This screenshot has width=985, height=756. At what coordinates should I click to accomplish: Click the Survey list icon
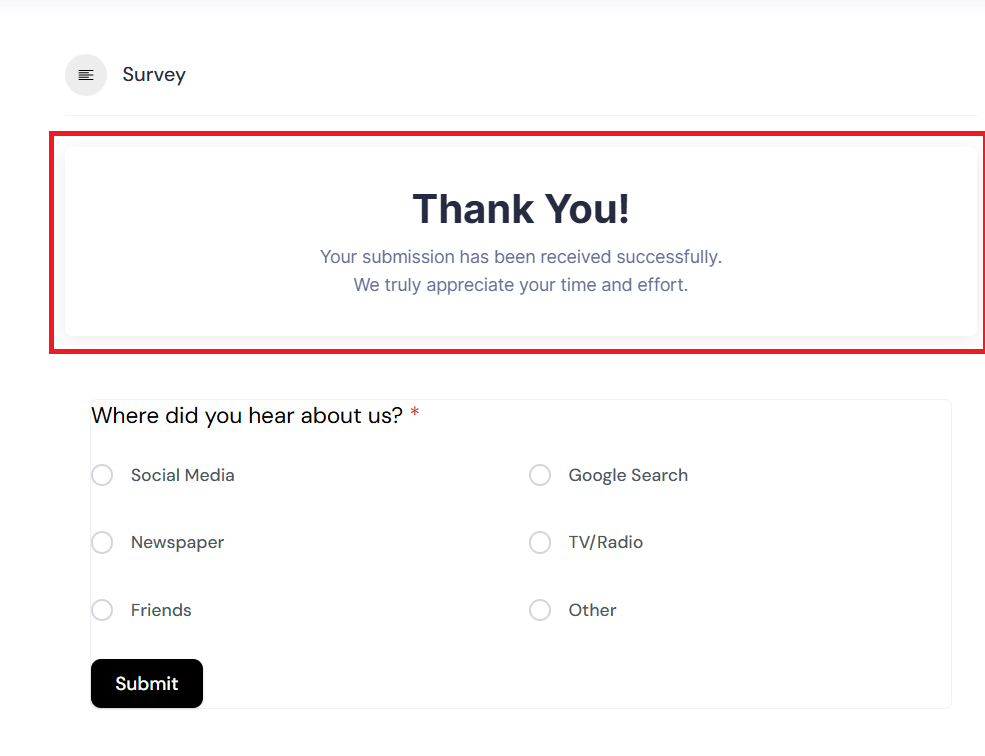point(86,75)
